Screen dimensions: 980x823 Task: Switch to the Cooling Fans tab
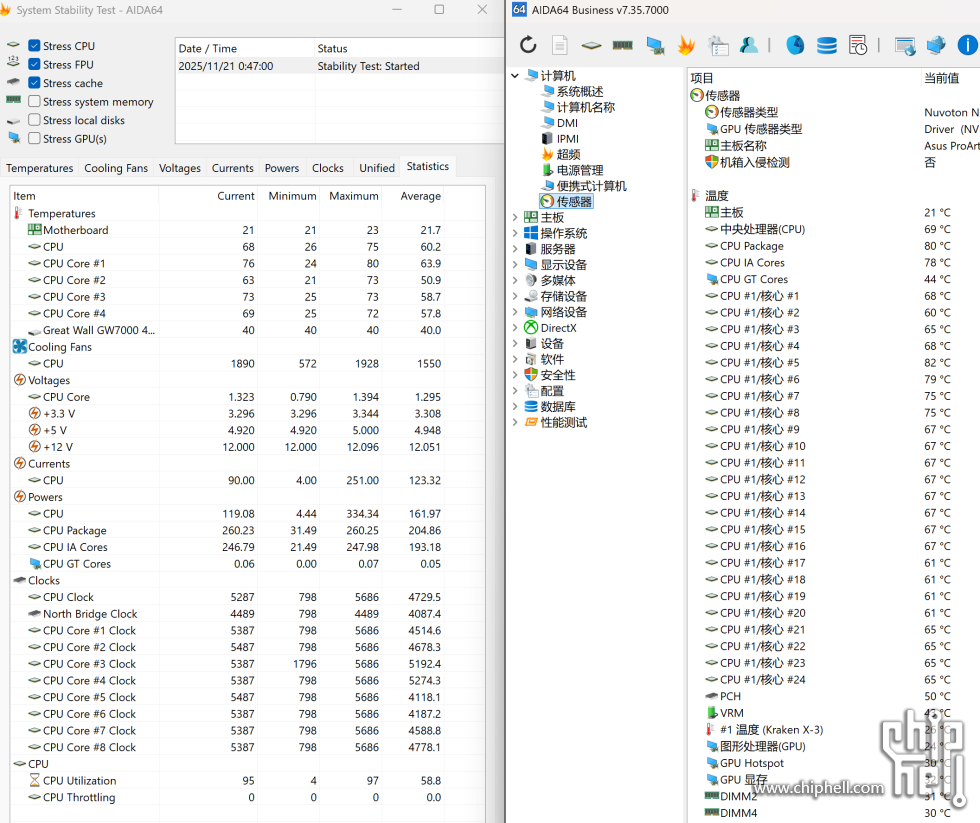[116, 168]
